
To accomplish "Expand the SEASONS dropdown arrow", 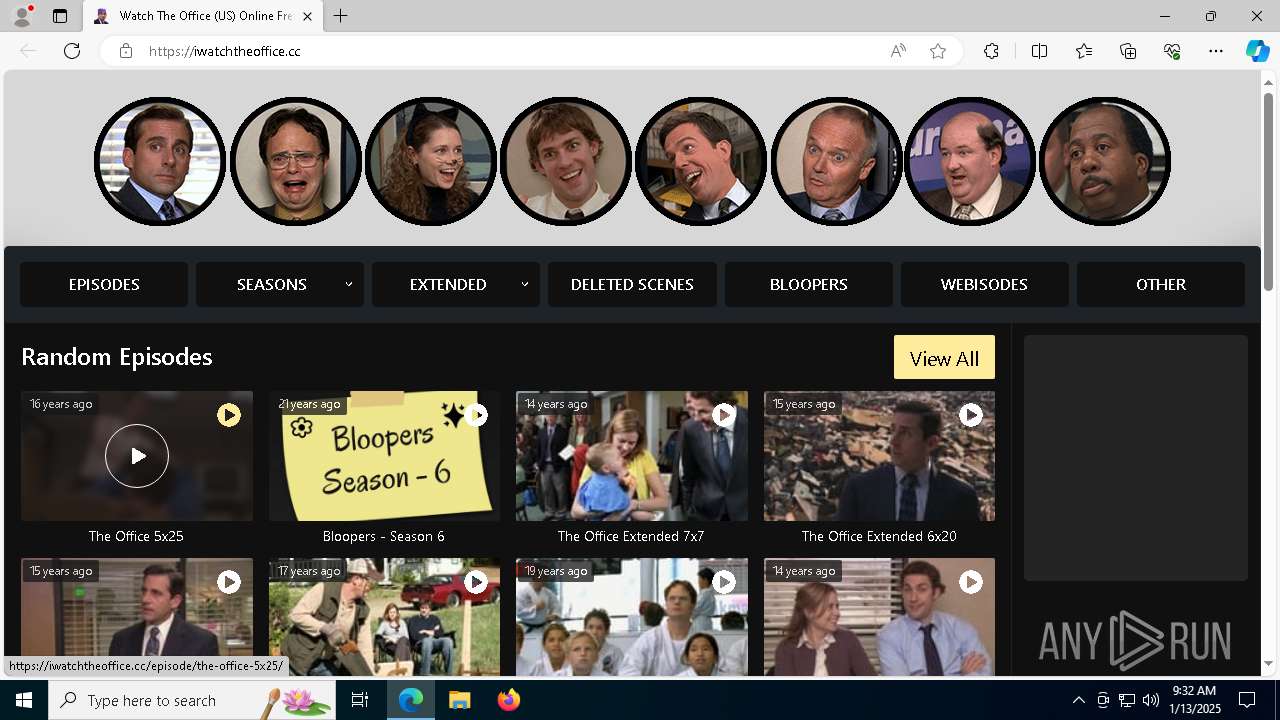I will (349, 284).
